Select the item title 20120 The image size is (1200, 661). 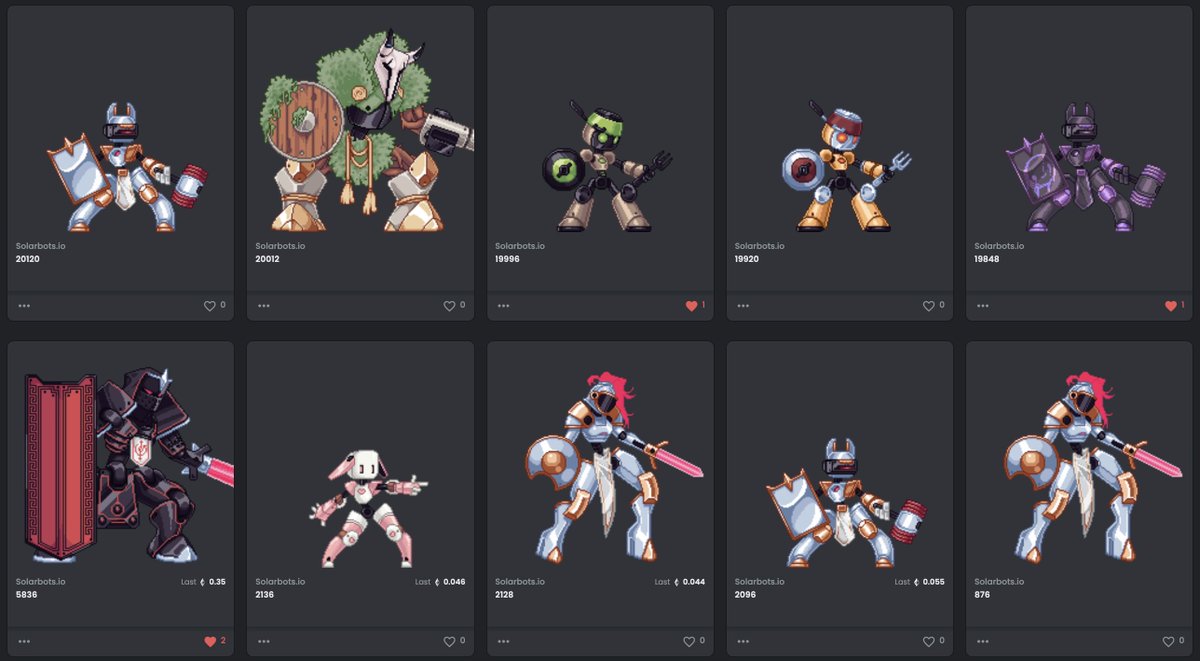pyautogui.click(x=28, y=259)
